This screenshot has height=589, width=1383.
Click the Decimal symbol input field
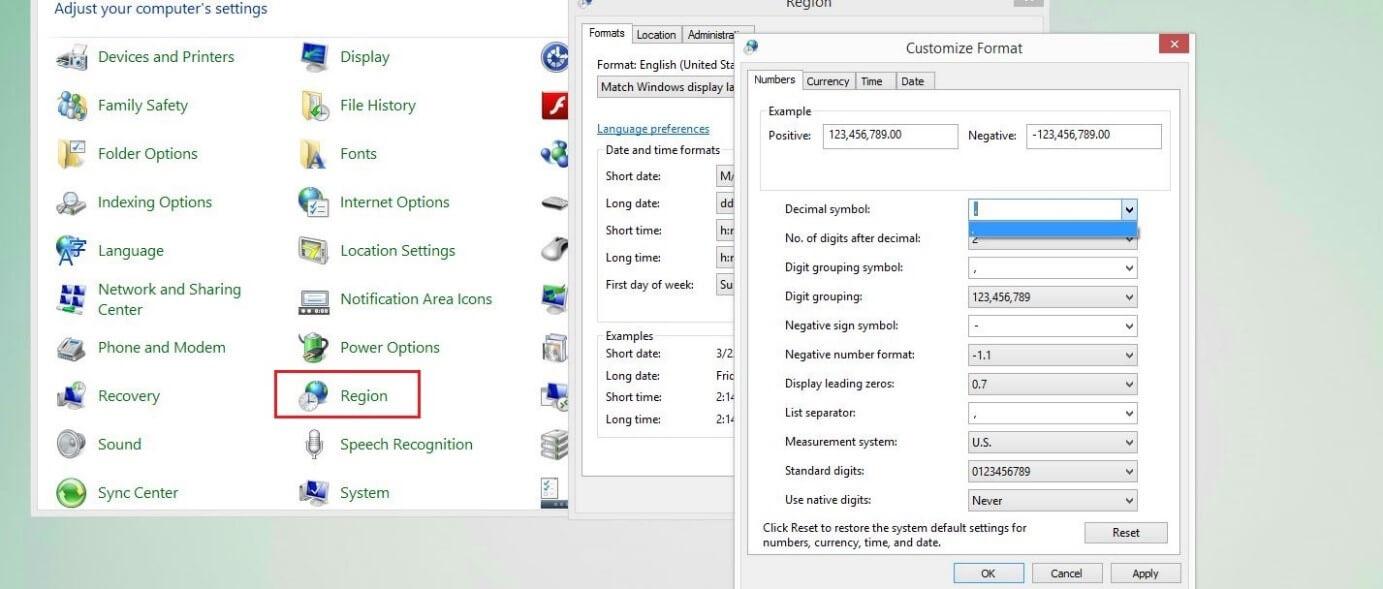click(x=1044, y=209)
